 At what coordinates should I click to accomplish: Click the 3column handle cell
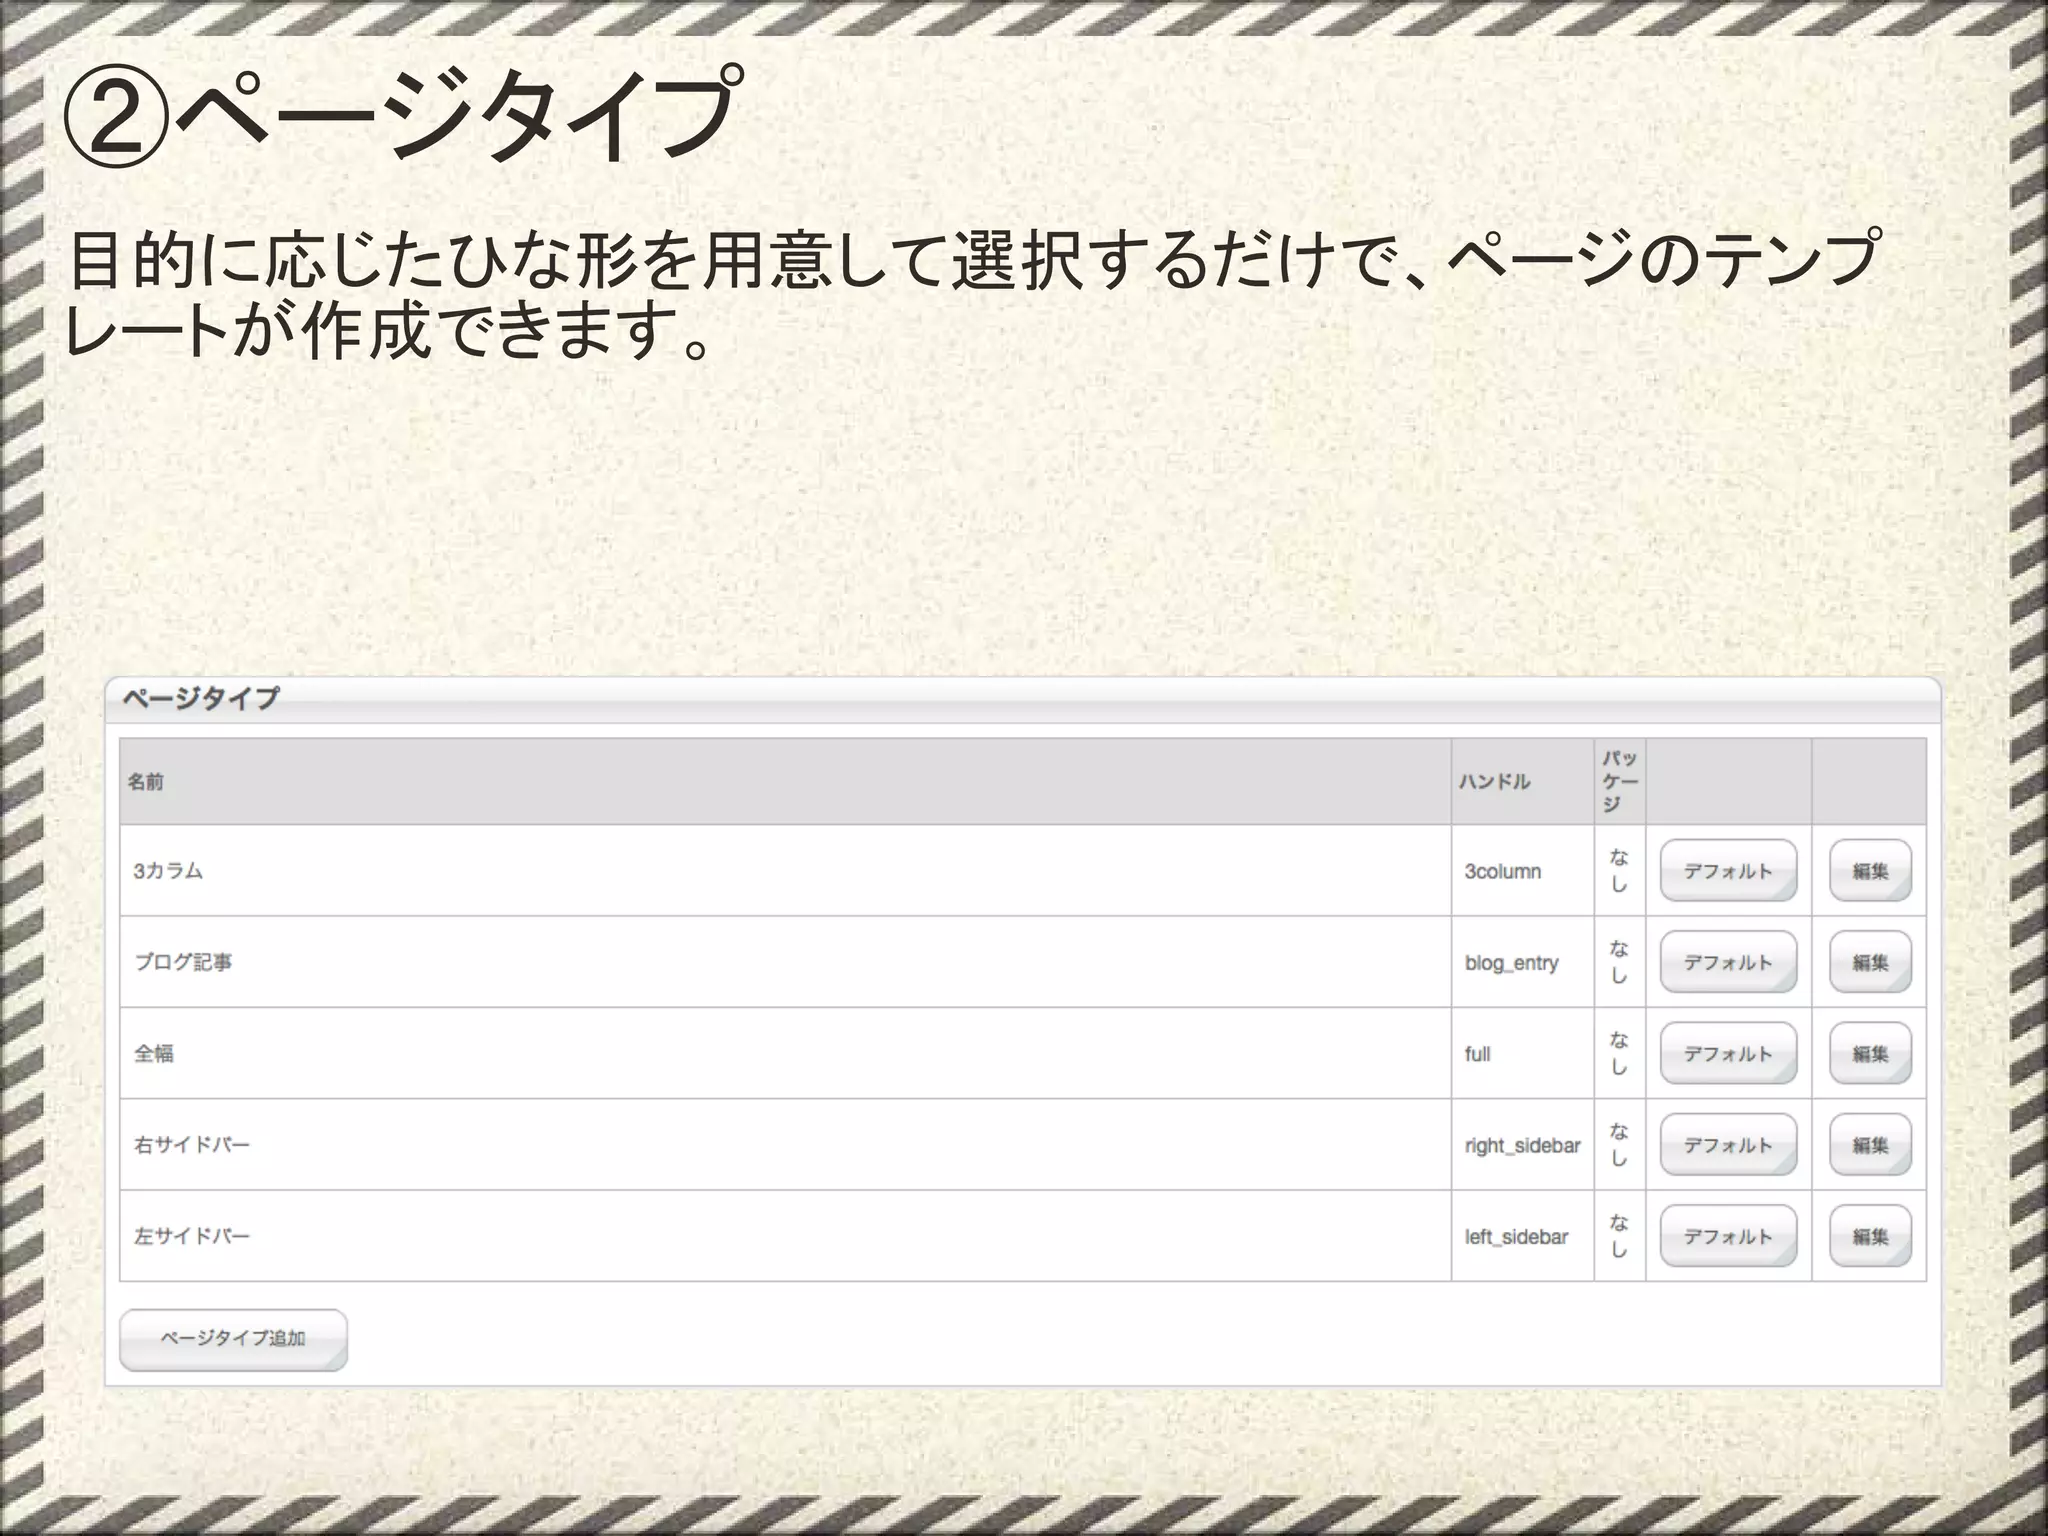(1523, 871)
